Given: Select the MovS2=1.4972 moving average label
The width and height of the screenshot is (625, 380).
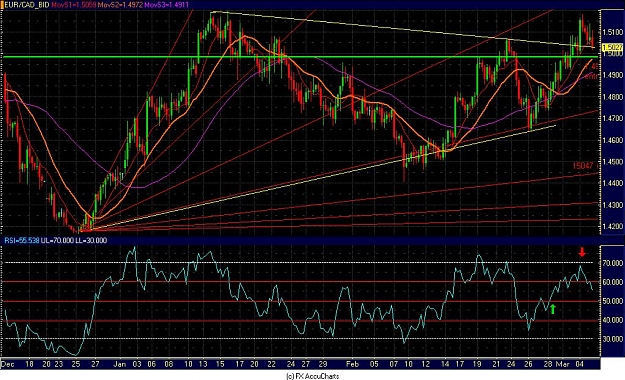Looking at the screenshot, I should [x=120, y=5].
